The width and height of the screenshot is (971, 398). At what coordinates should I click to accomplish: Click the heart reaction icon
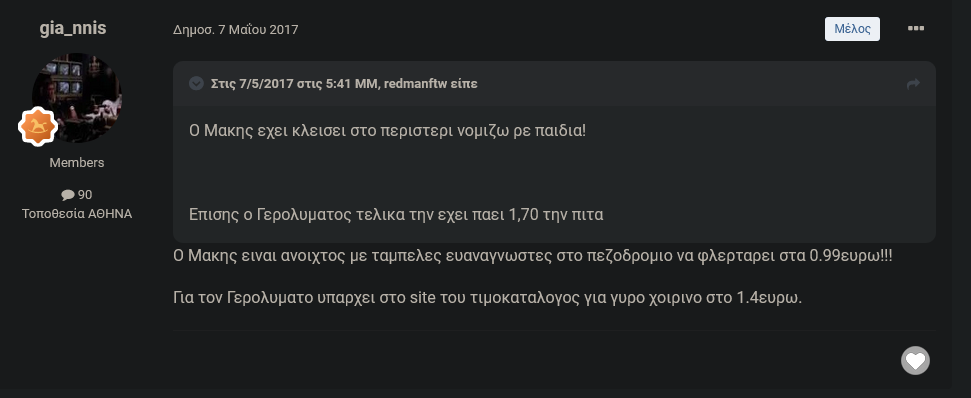pyautogui.click(x=915, y=360)
